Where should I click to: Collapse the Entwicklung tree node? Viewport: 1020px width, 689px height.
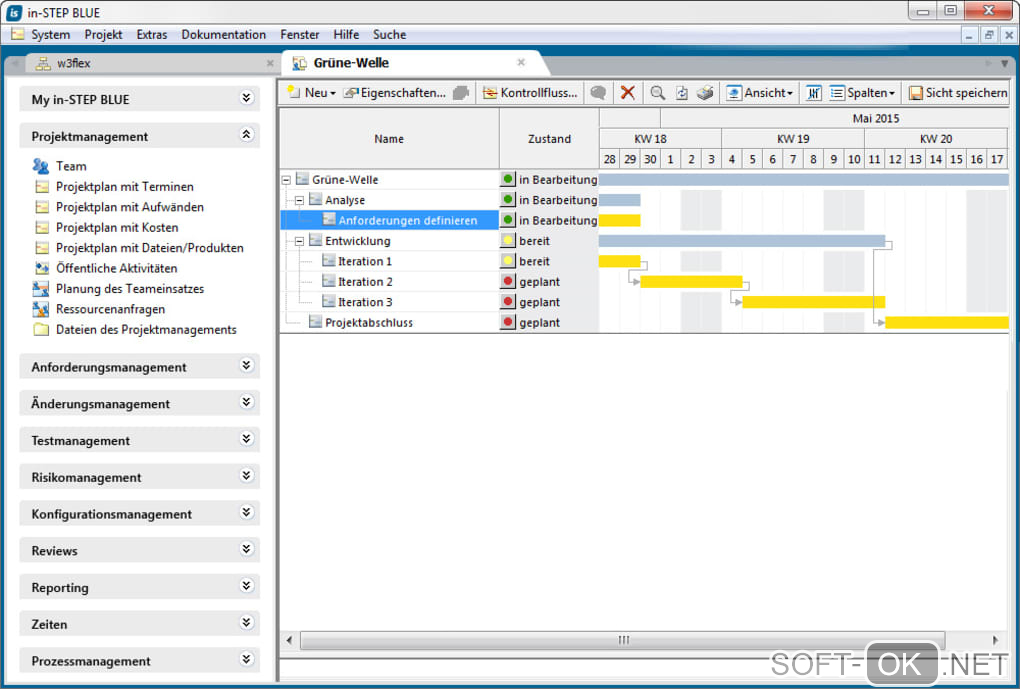[299, 241]
